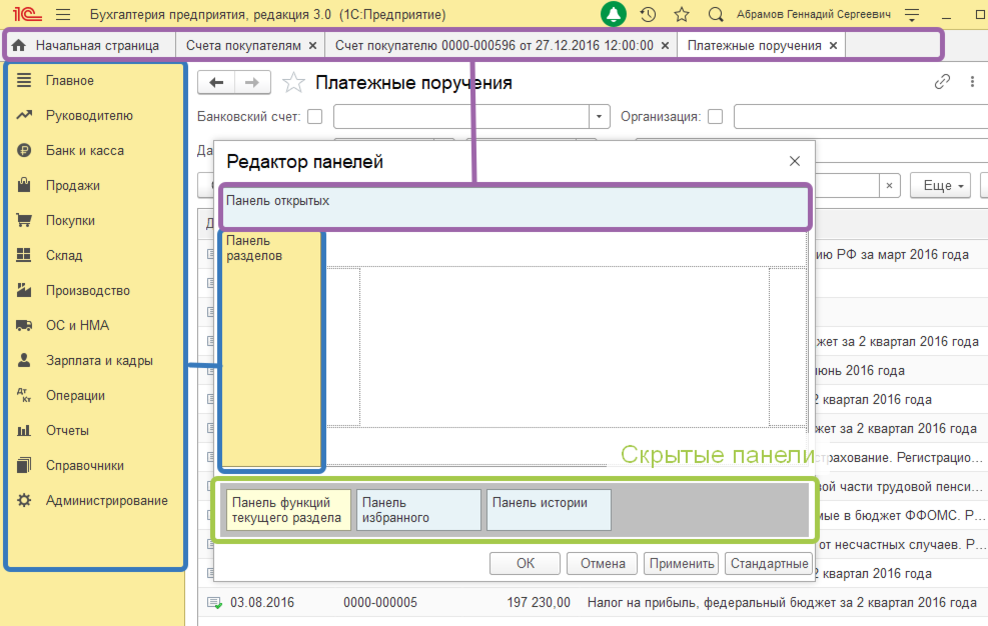Select Панель функций текущего раздела block
988x626 pixels.
point(288,510)
